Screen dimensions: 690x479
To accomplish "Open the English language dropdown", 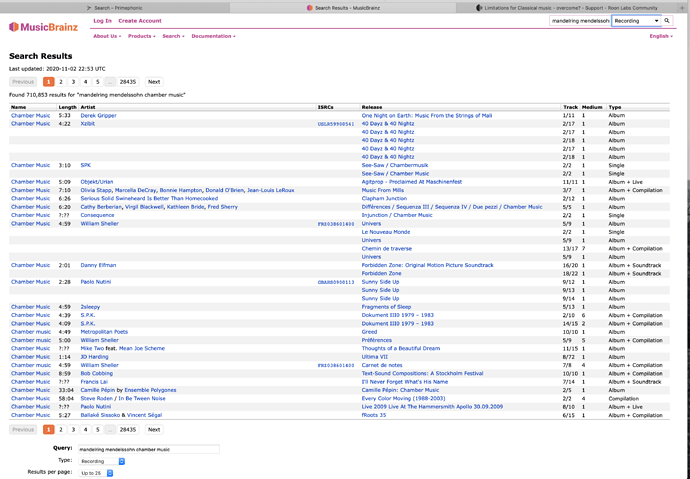I will (661, 36).
